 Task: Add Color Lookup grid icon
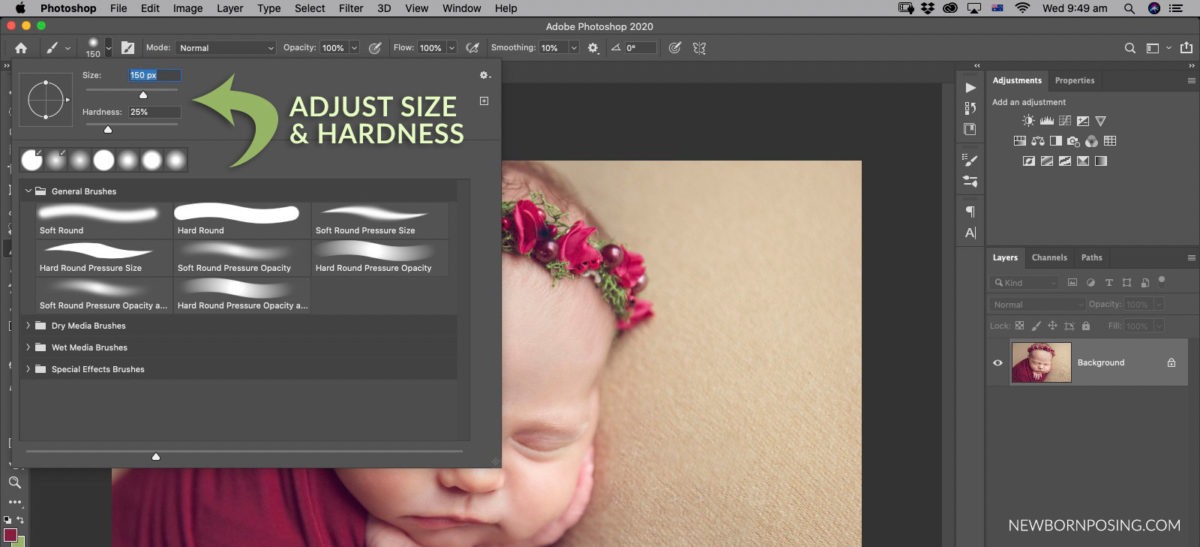pyautogui.click(x=1109, y=141)
